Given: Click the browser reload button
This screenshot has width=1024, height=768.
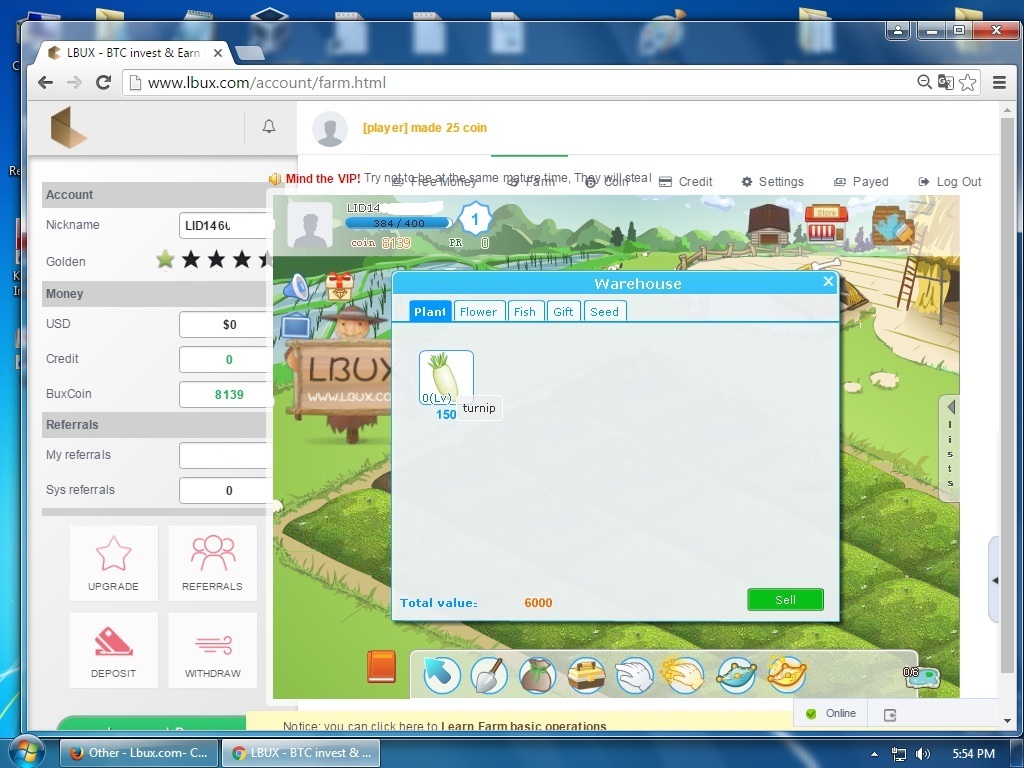Looking at the screenshot, I should (103, 82).
